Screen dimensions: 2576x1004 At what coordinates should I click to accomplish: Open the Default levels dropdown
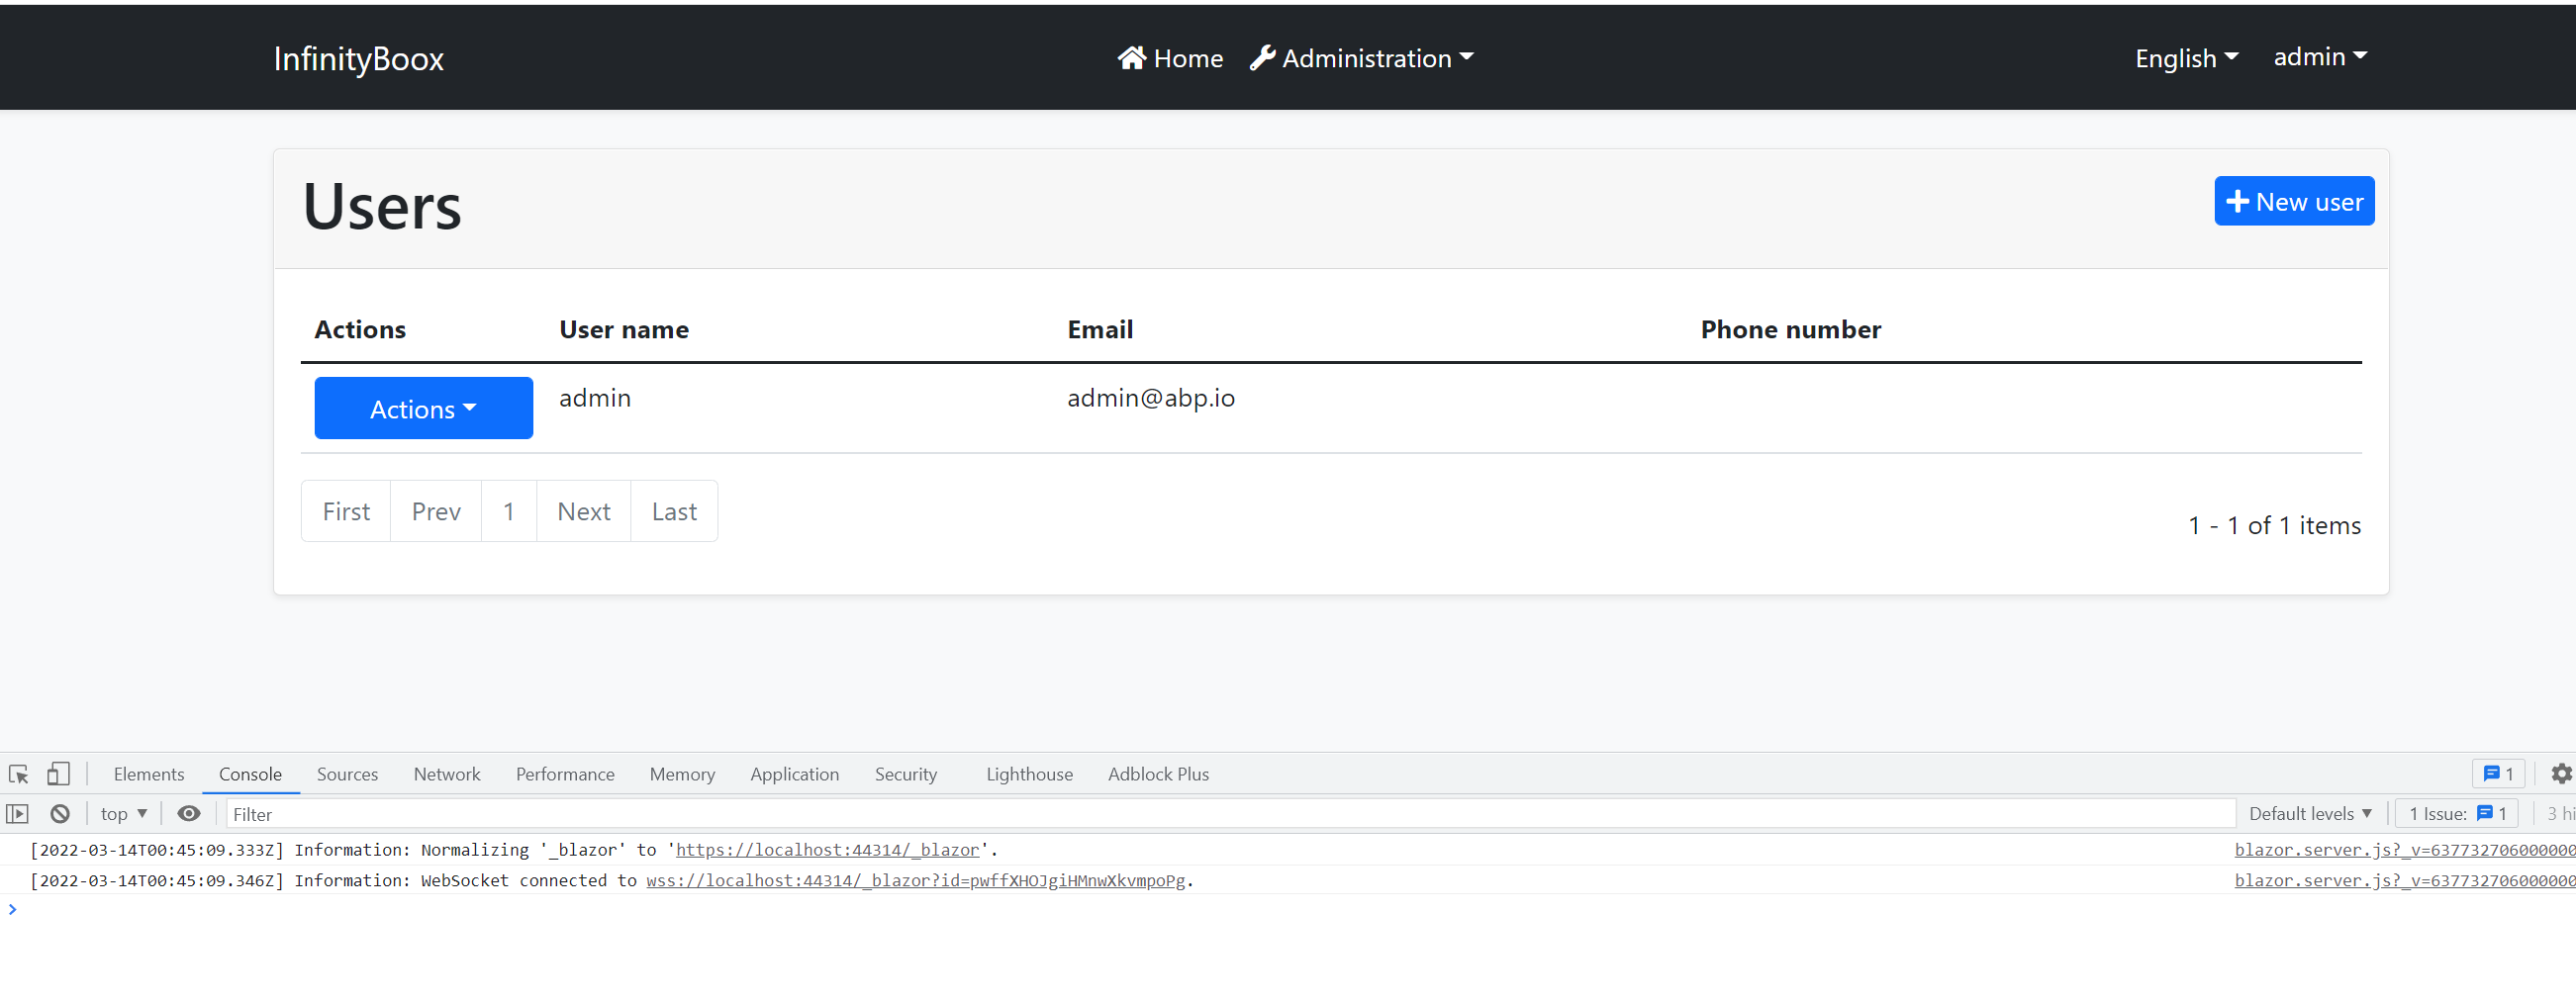2310,813
